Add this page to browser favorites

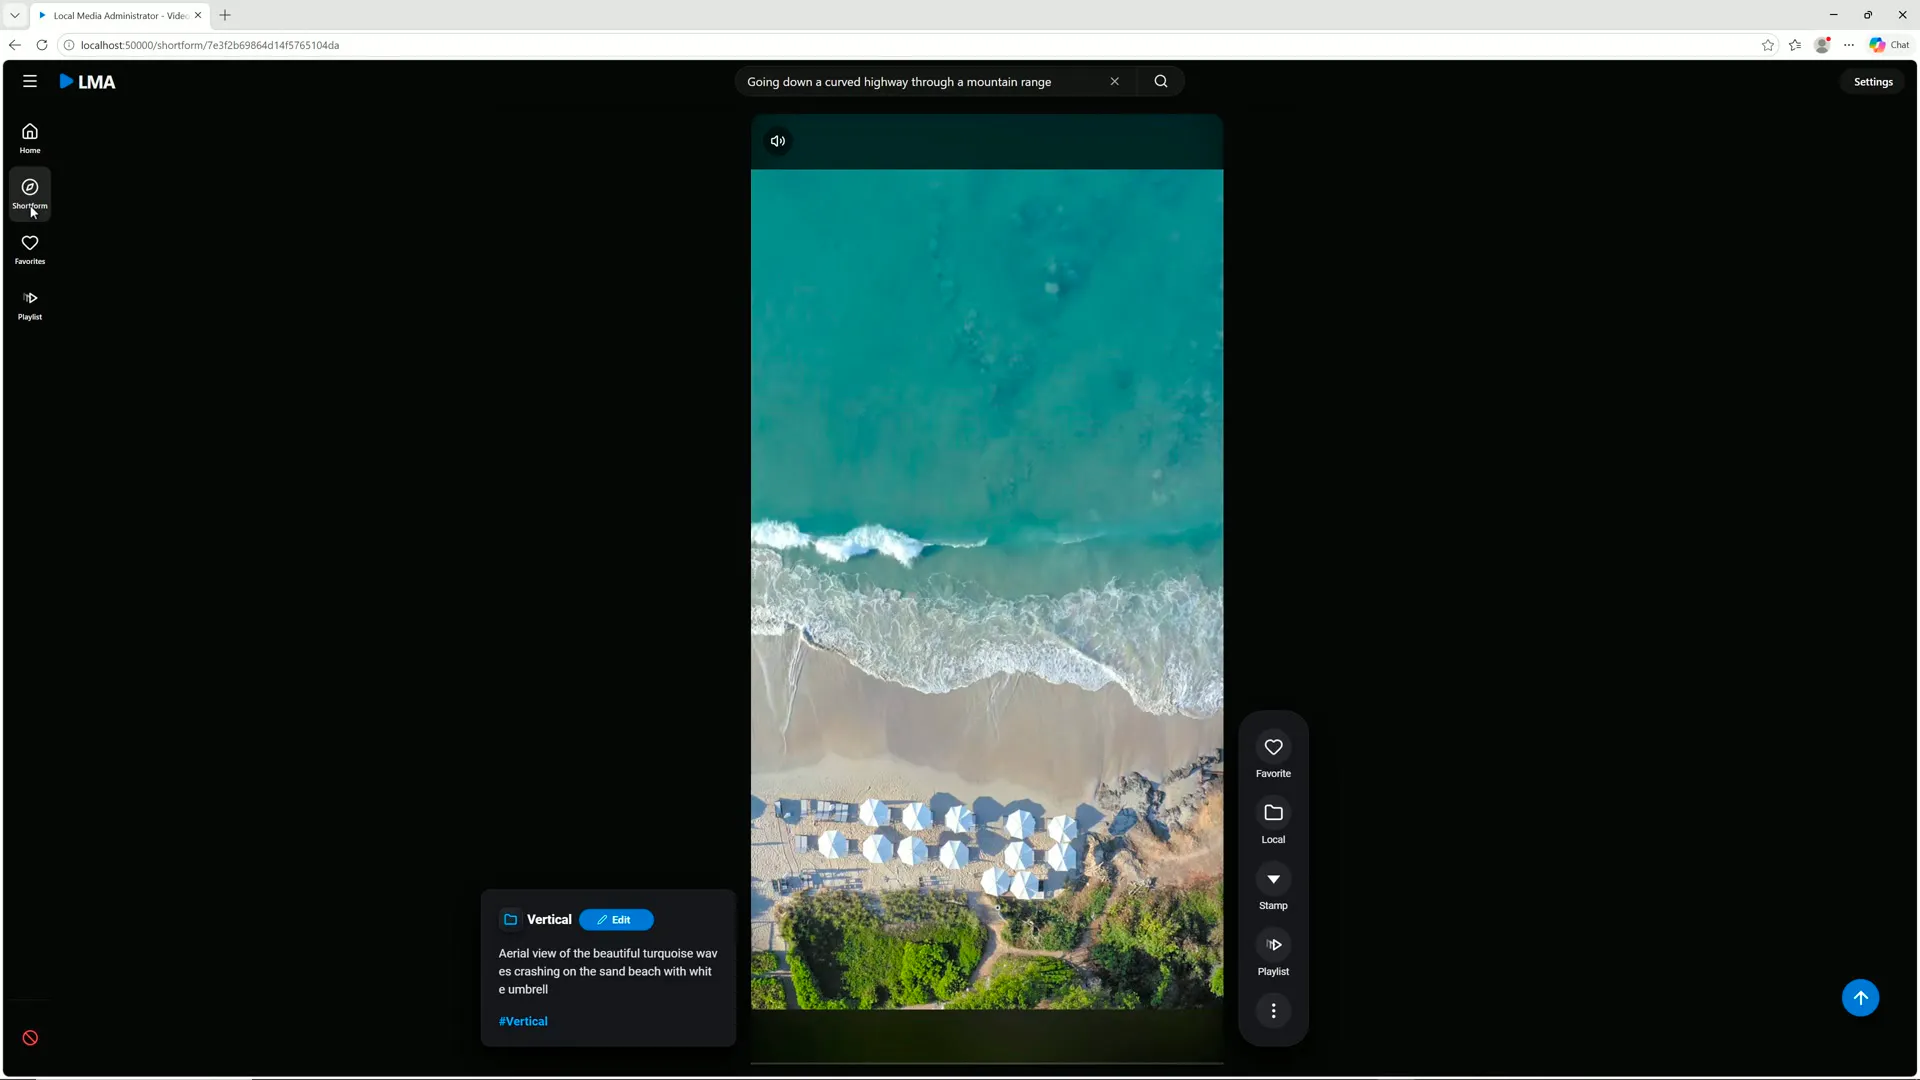point(1768,45)
